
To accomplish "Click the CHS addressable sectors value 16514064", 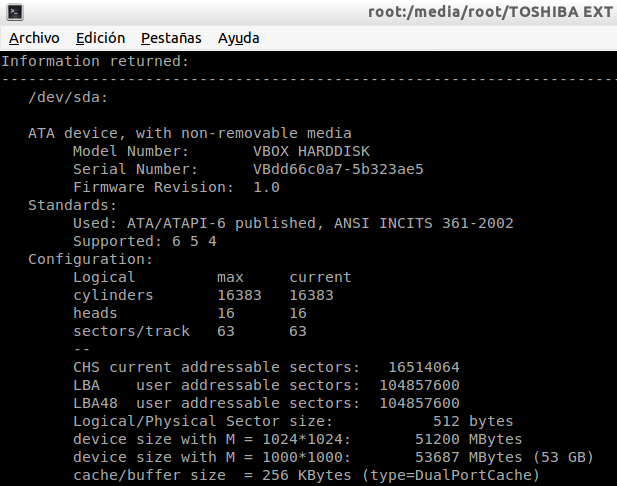I will pyautogui.click(x=423, y=367).
